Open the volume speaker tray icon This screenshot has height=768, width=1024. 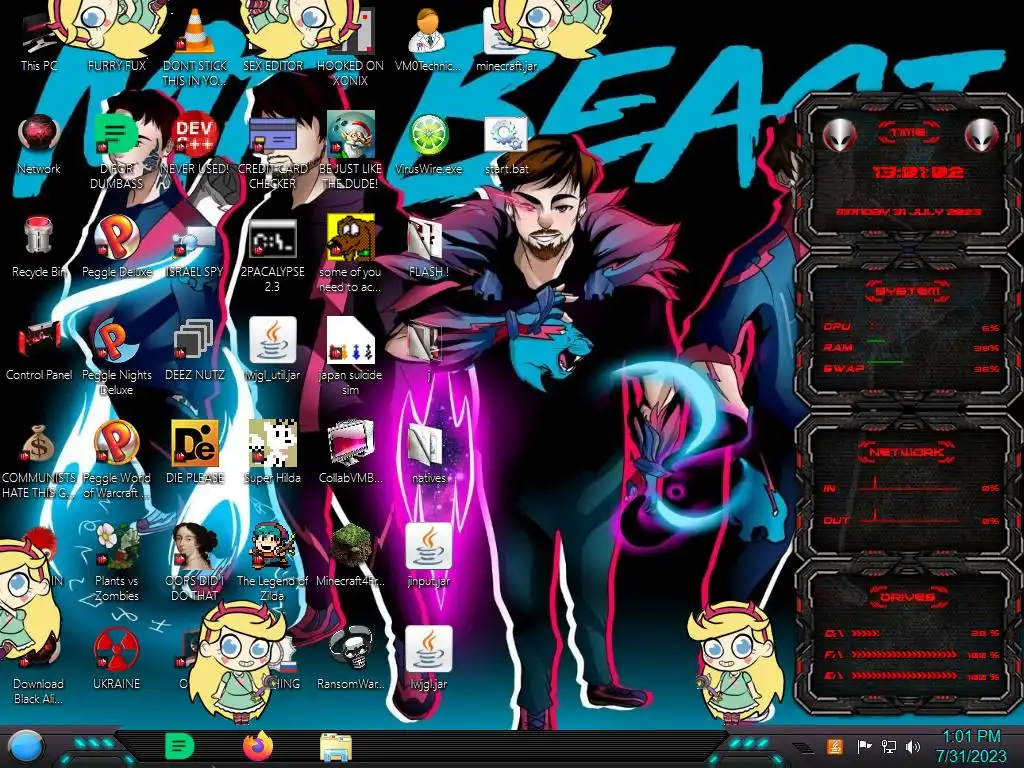[913, 746]
